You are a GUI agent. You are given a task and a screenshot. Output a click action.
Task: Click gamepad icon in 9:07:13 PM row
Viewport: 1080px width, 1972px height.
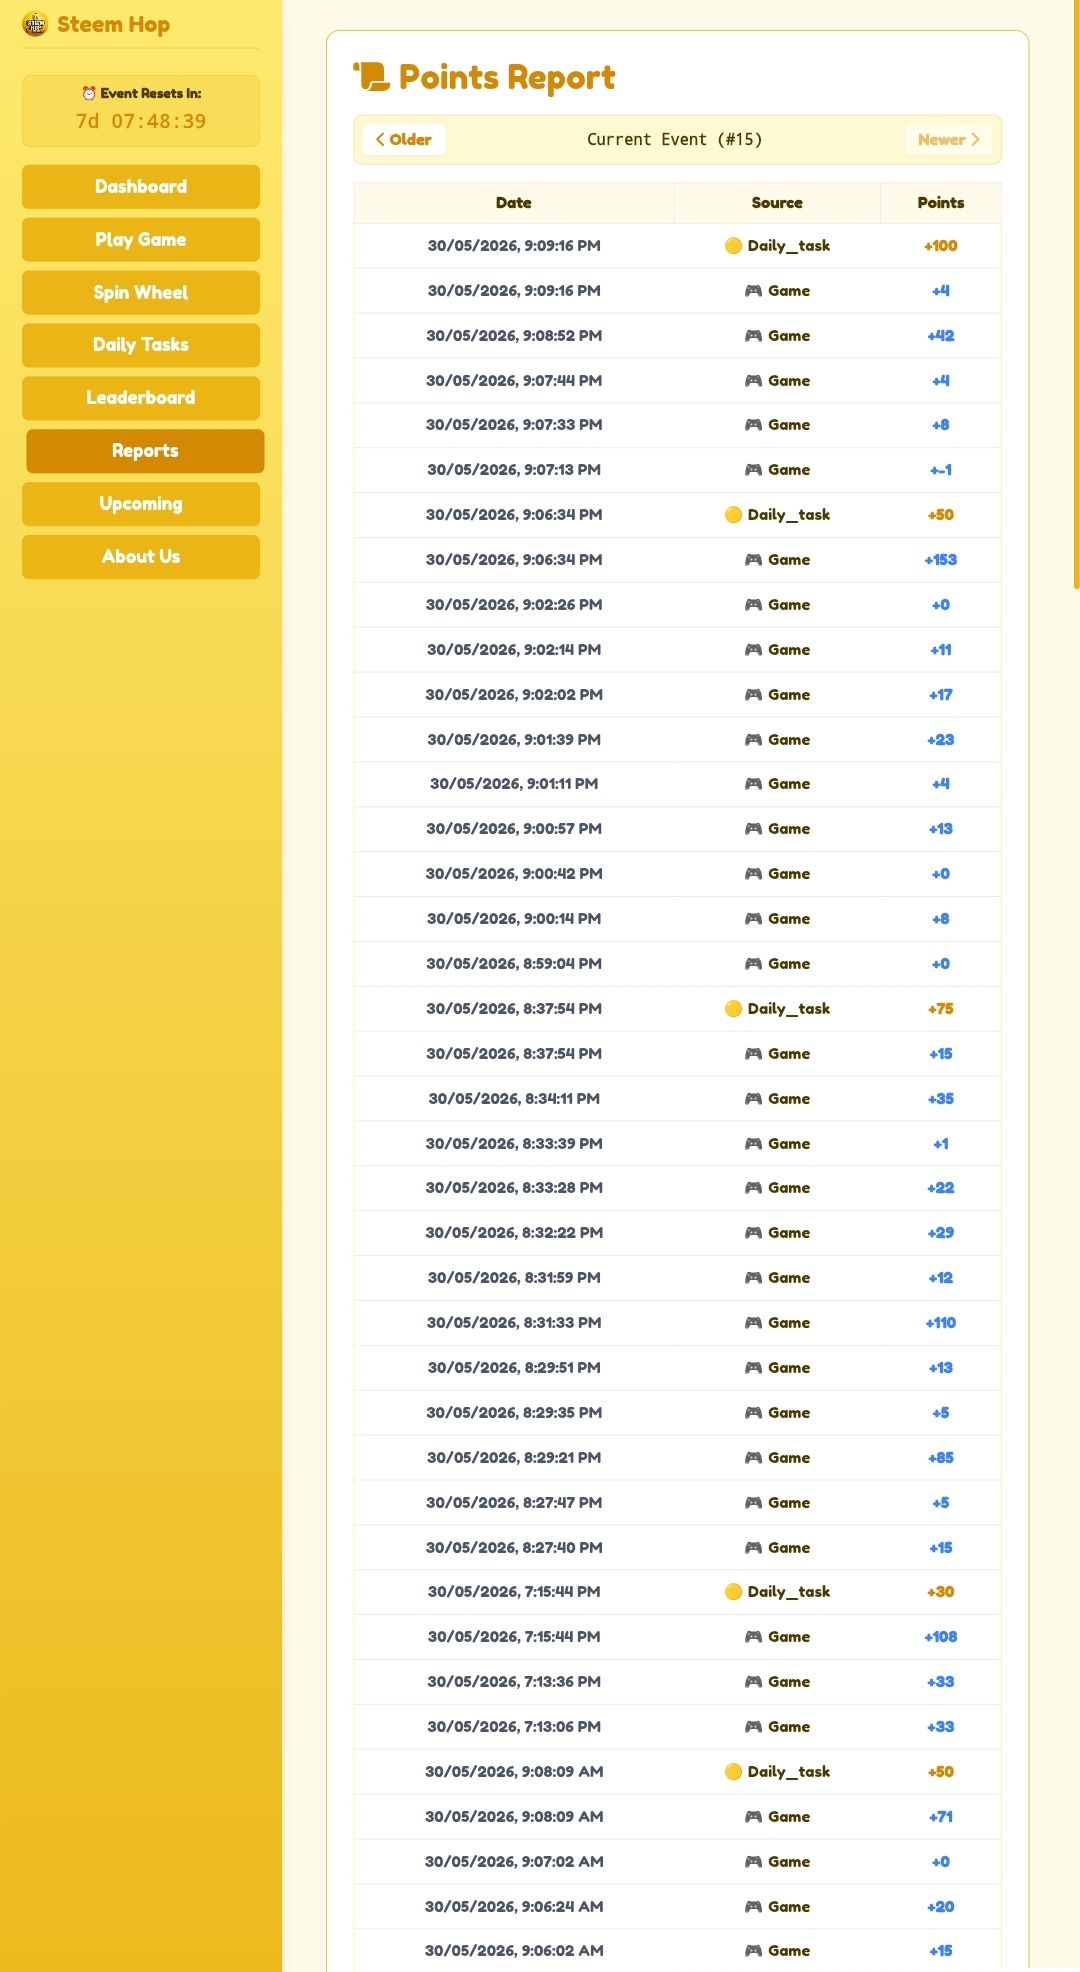pos(753,470)
